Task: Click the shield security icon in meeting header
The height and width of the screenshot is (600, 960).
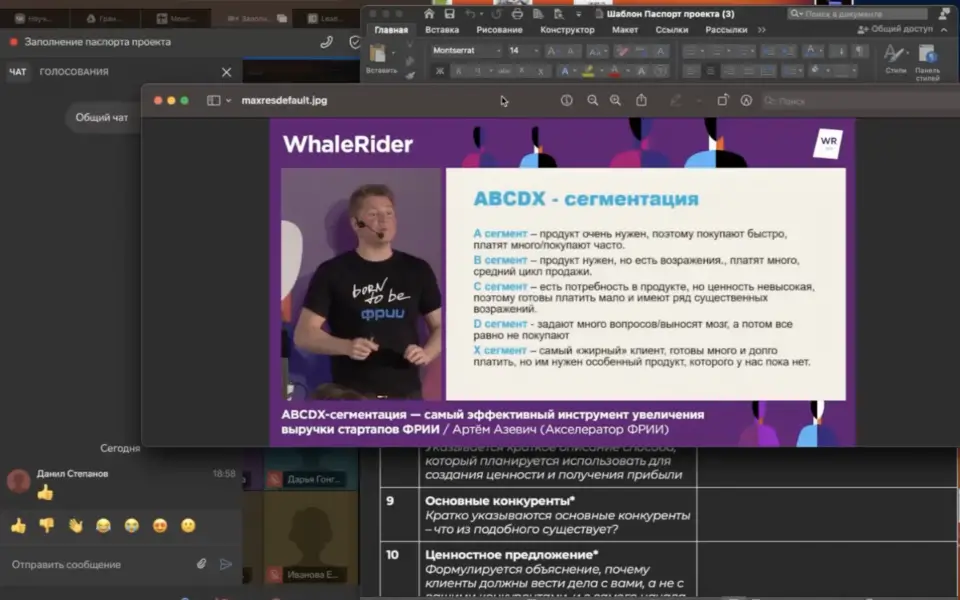Action: (x=354, y=42)
